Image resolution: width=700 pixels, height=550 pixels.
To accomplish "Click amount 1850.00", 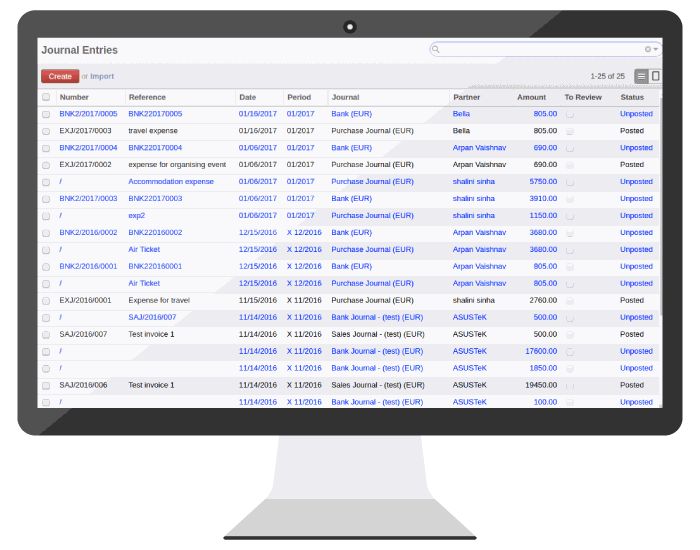I will 543,368.
